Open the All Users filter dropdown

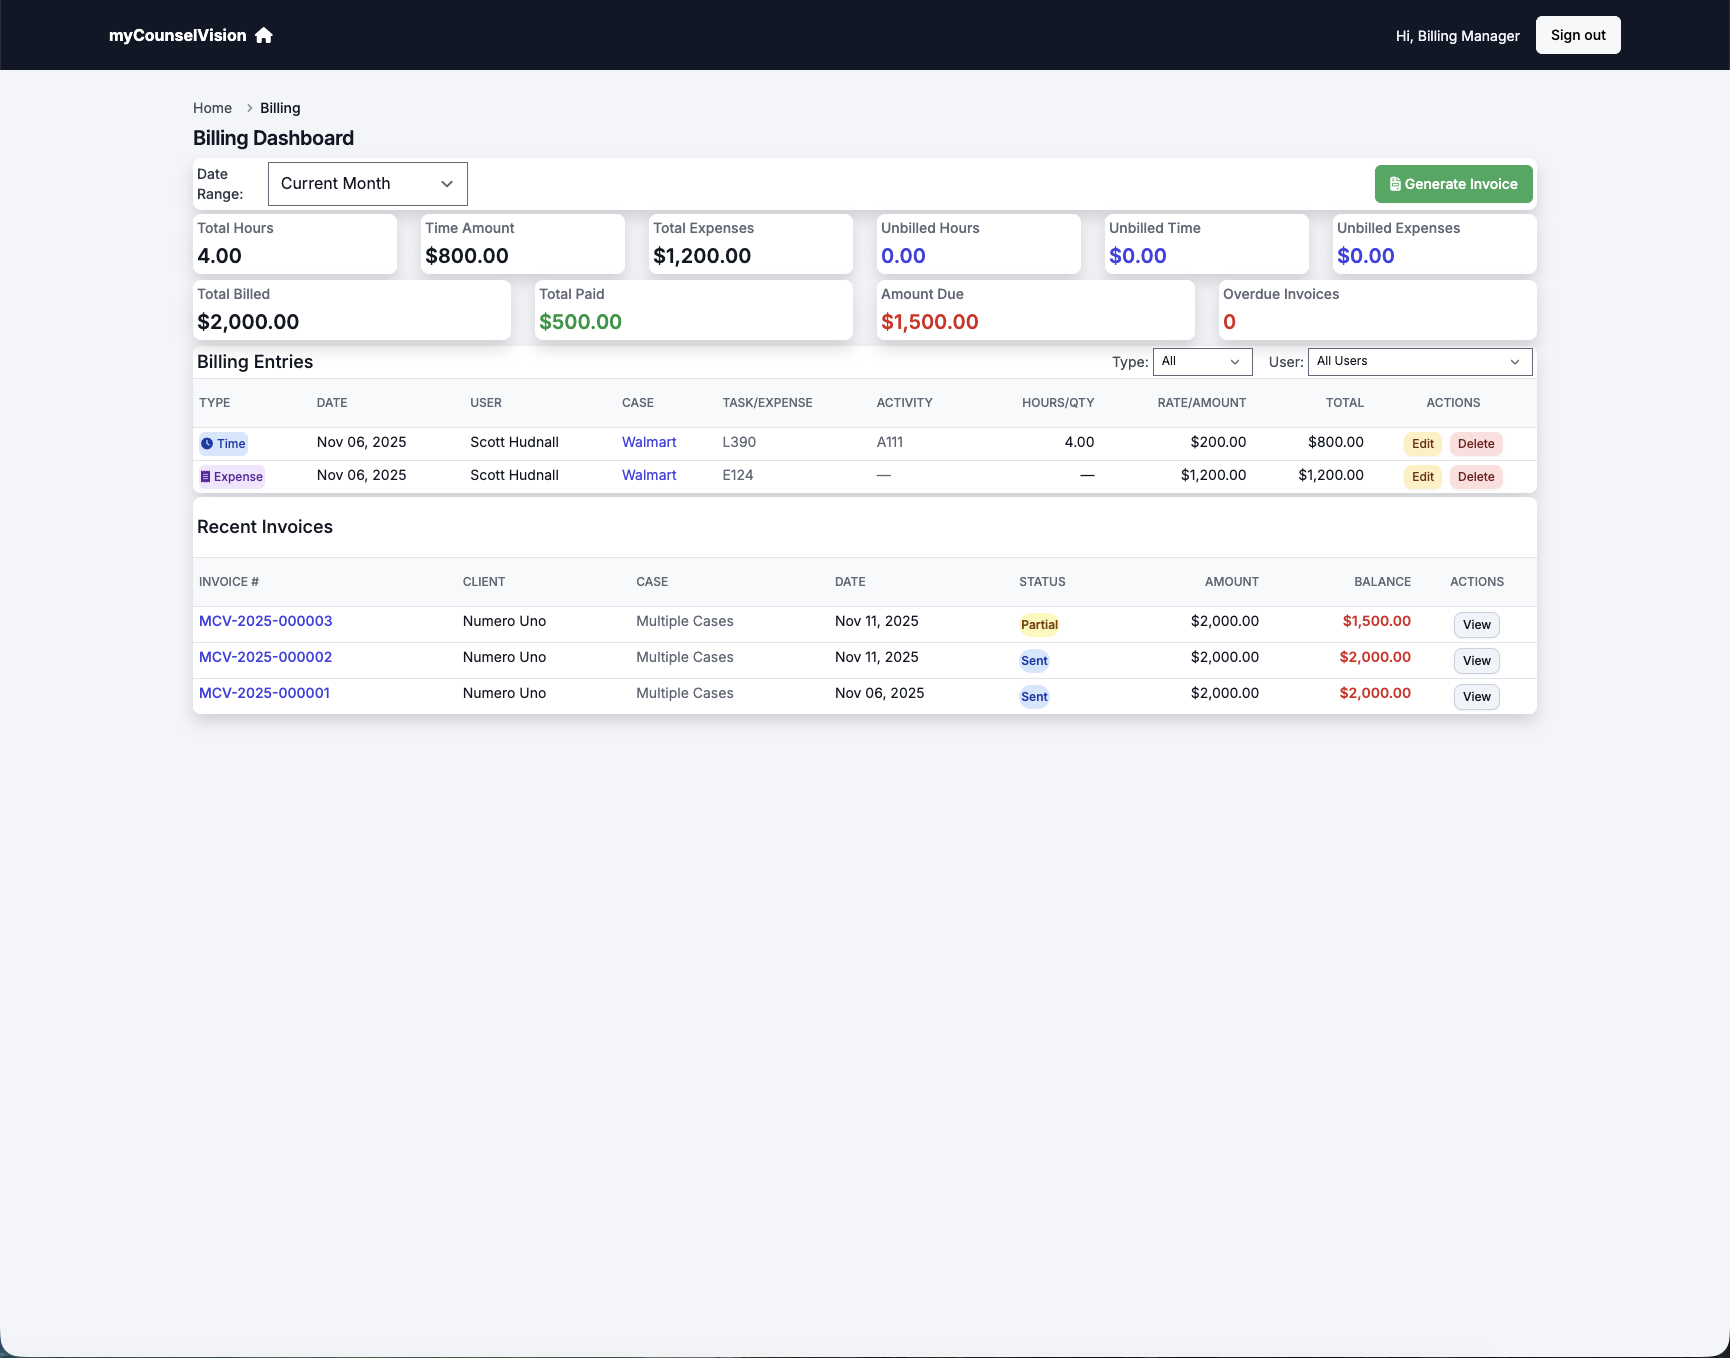1419,361
